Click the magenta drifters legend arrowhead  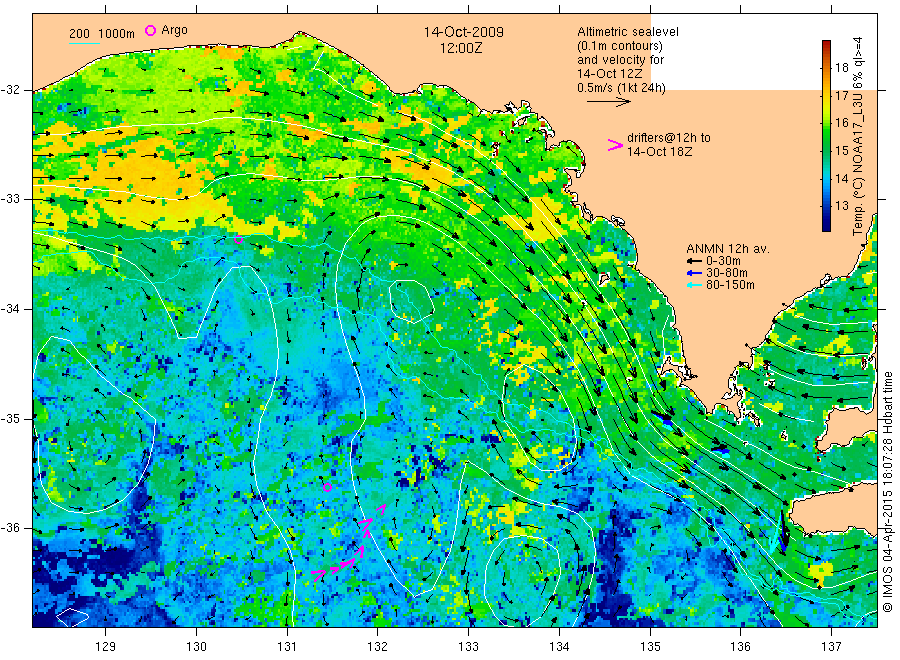coord(615,145)
